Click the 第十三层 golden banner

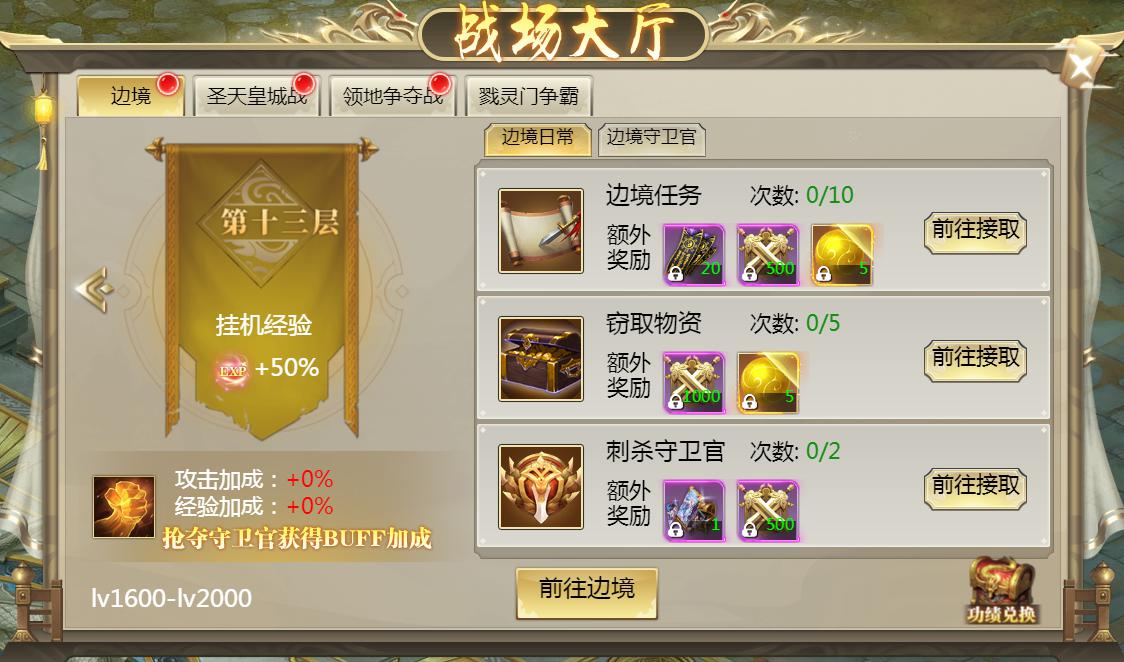coord(262,289)
